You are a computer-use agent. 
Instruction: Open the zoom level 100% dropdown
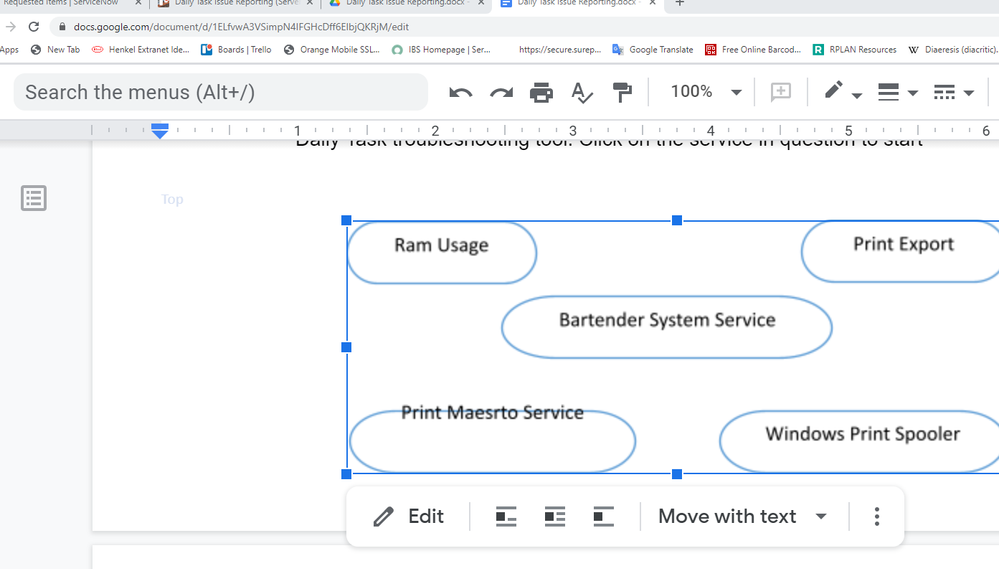coord(706,92)
